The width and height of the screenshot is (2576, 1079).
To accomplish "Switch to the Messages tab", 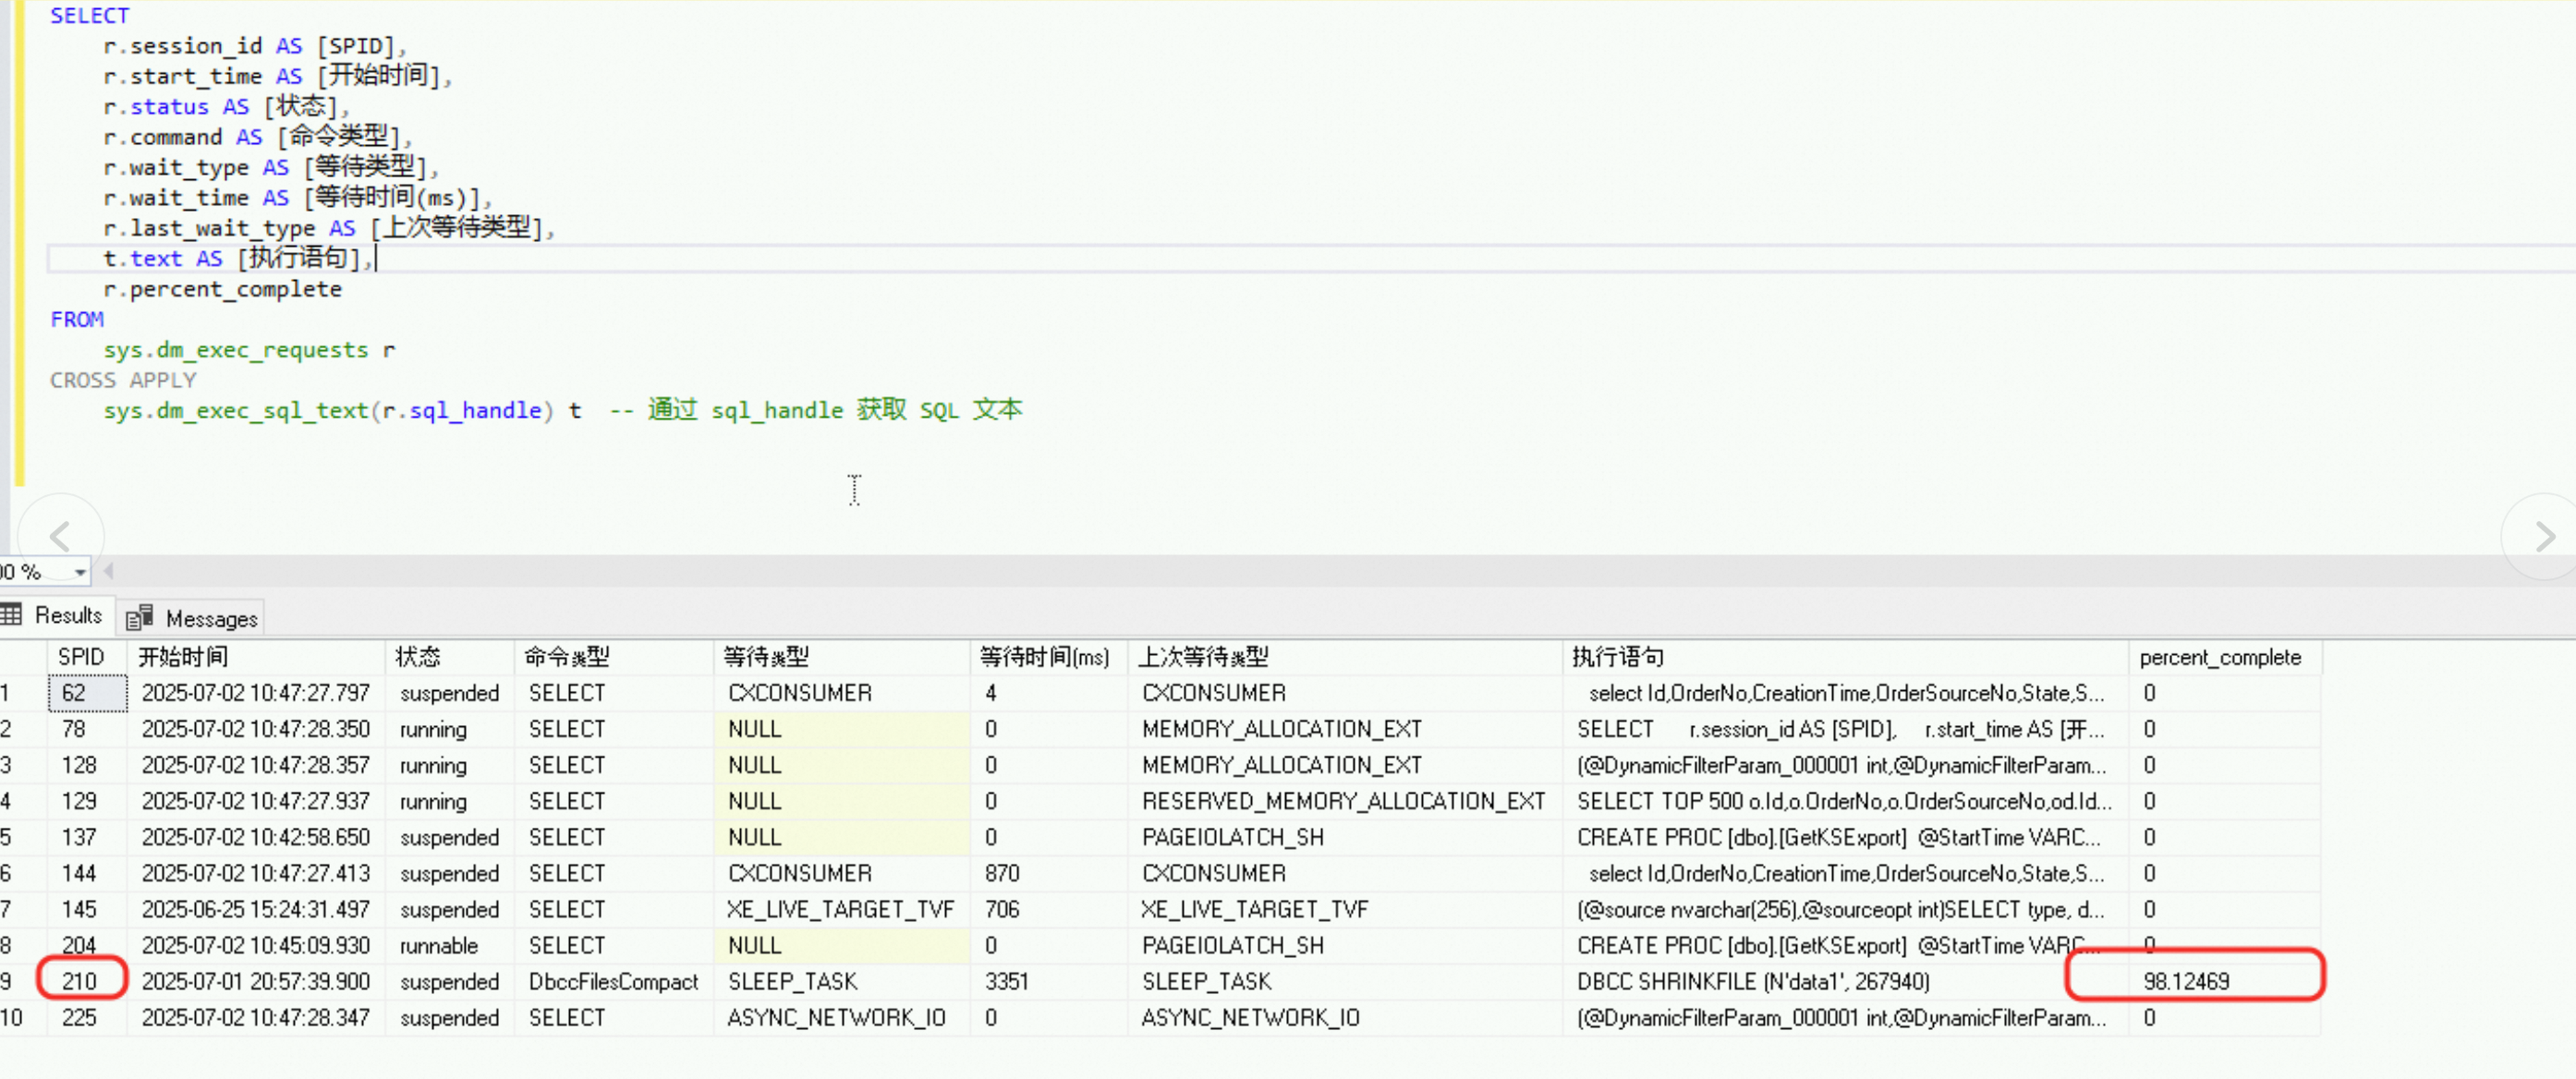I will click(x=211, y=619).
